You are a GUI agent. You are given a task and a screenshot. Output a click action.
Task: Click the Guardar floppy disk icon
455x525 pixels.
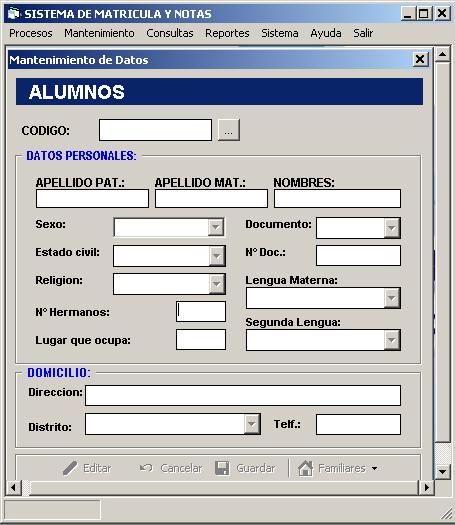pyautogui.click(x=222, y=468)
